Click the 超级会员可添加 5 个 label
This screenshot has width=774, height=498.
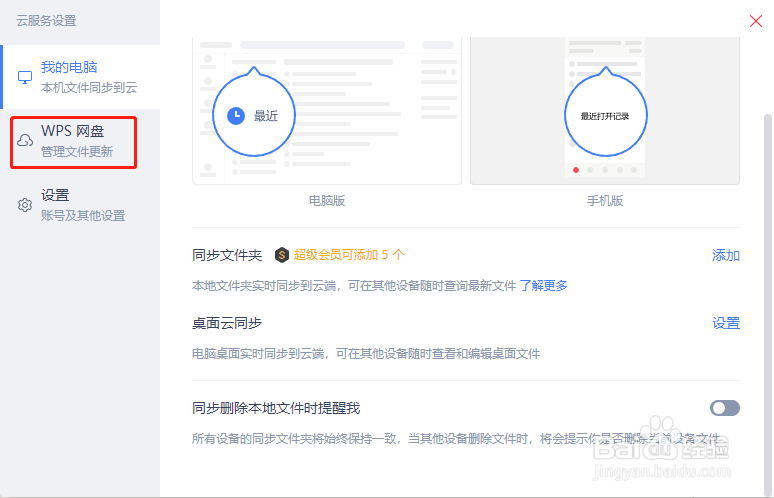click(x=349, y=255)
